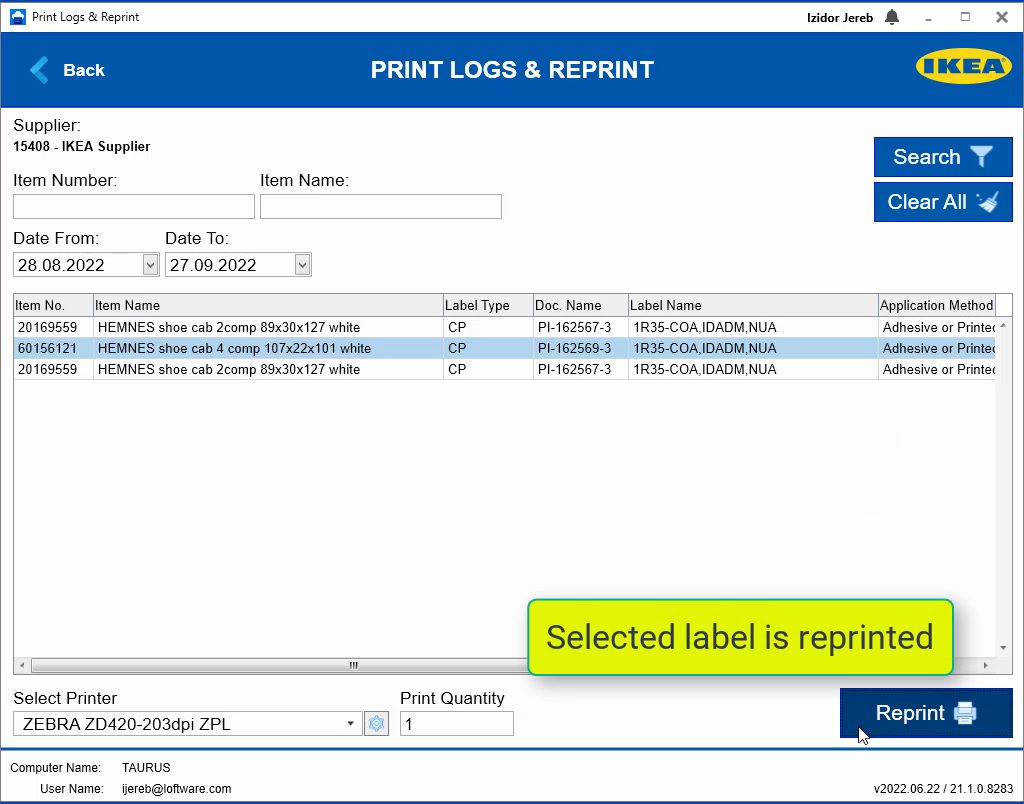Focus the Item Number input field
1024x804 pixels.
click(x=134, y=206)
